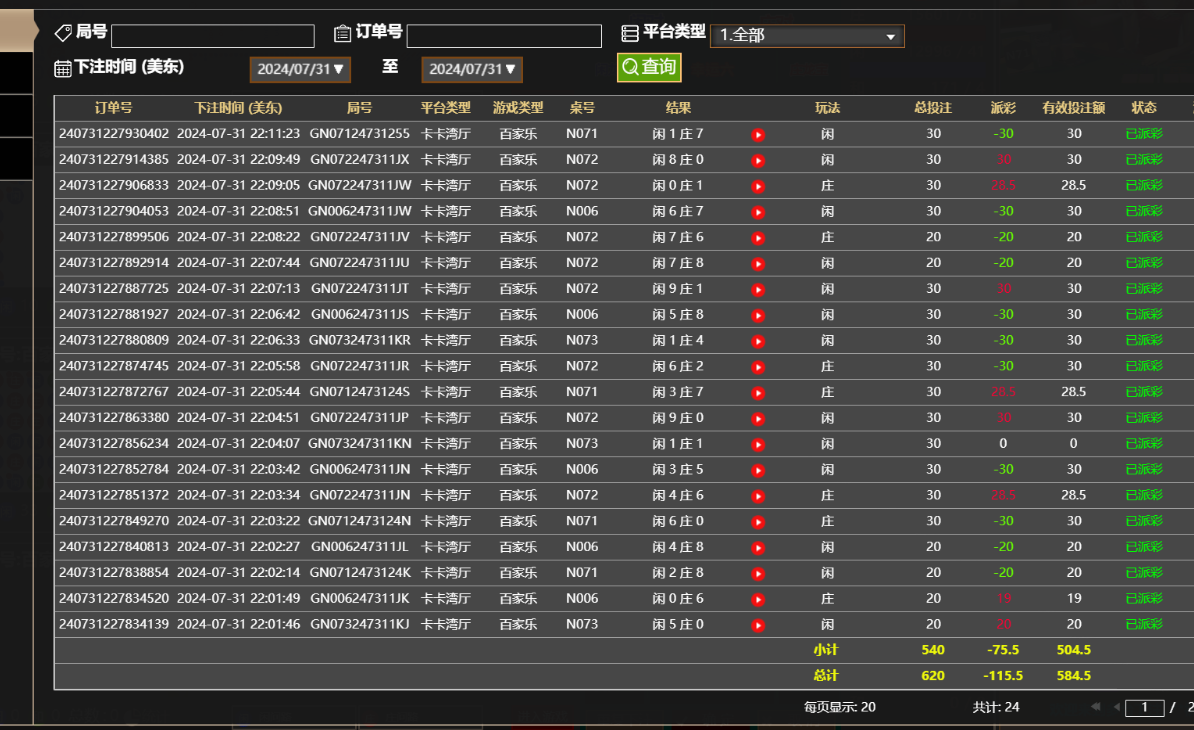Click into the 局号 input field

click(x=212, y=36)
